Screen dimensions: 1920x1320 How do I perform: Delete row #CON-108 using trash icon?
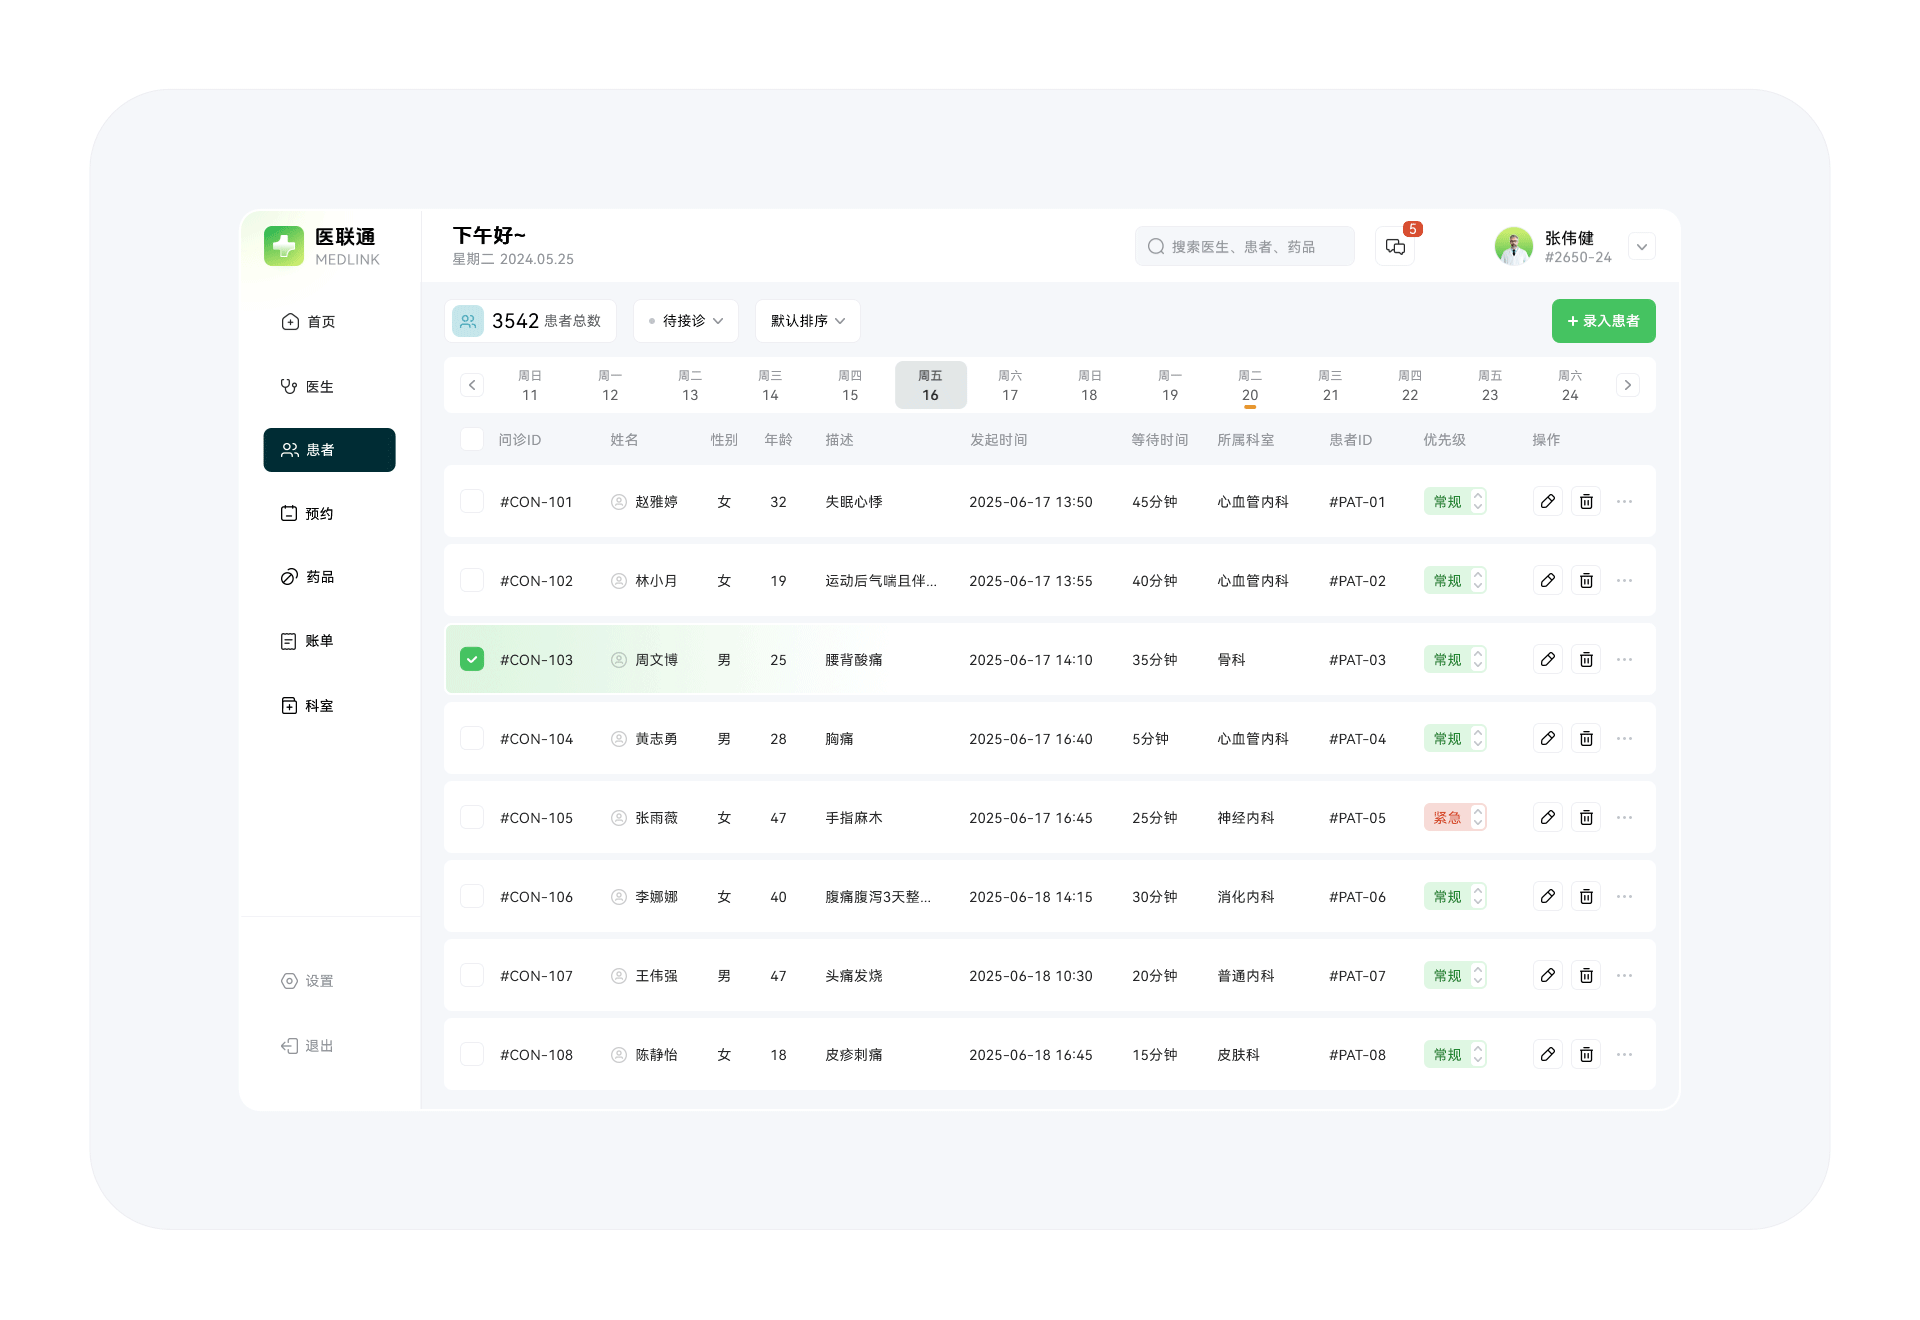(x=1586, y=1054)
